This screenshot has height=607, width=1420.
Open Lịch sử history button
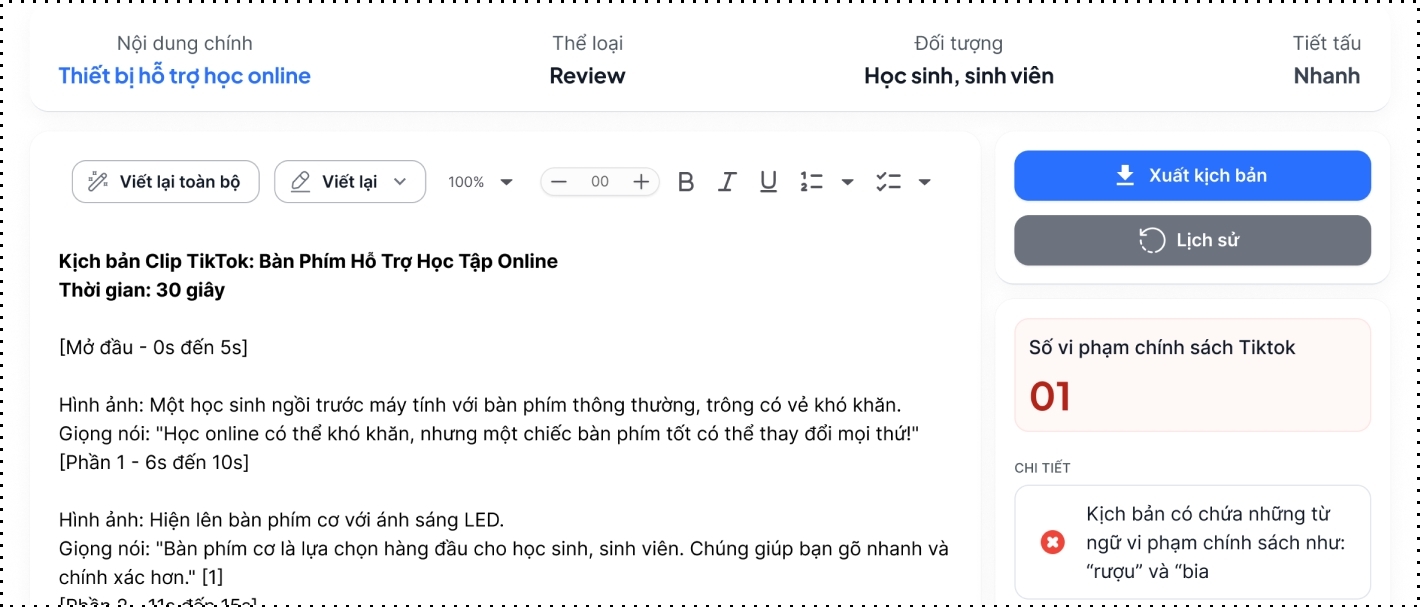[x=1192, y=240]
